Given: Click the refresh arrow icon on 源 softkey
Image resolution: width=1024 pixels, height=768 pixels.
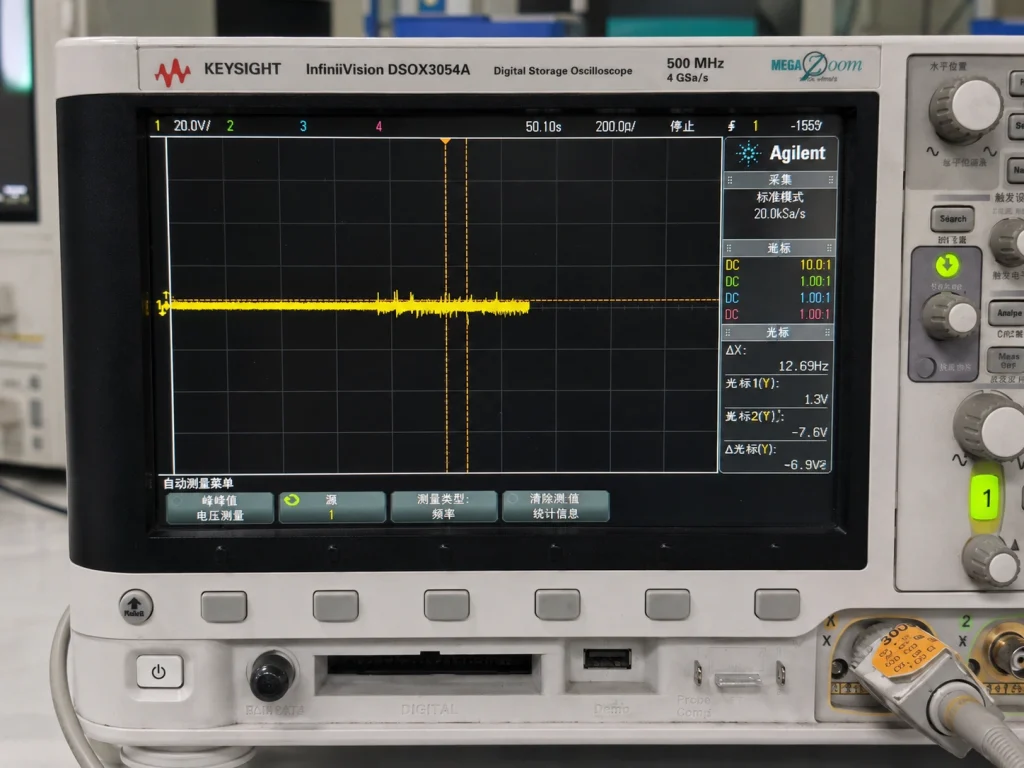Looking at the screenshot, I should click(292, 500).
